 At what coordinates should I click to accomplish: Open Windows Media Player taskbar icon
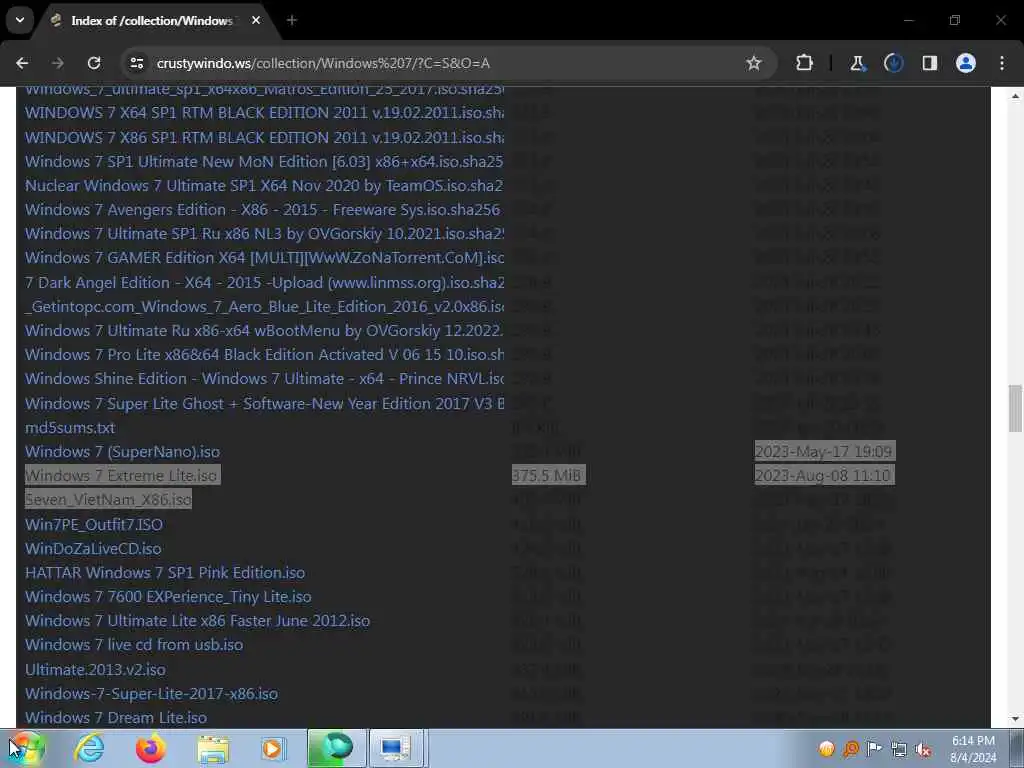click(x=272, y=748)
